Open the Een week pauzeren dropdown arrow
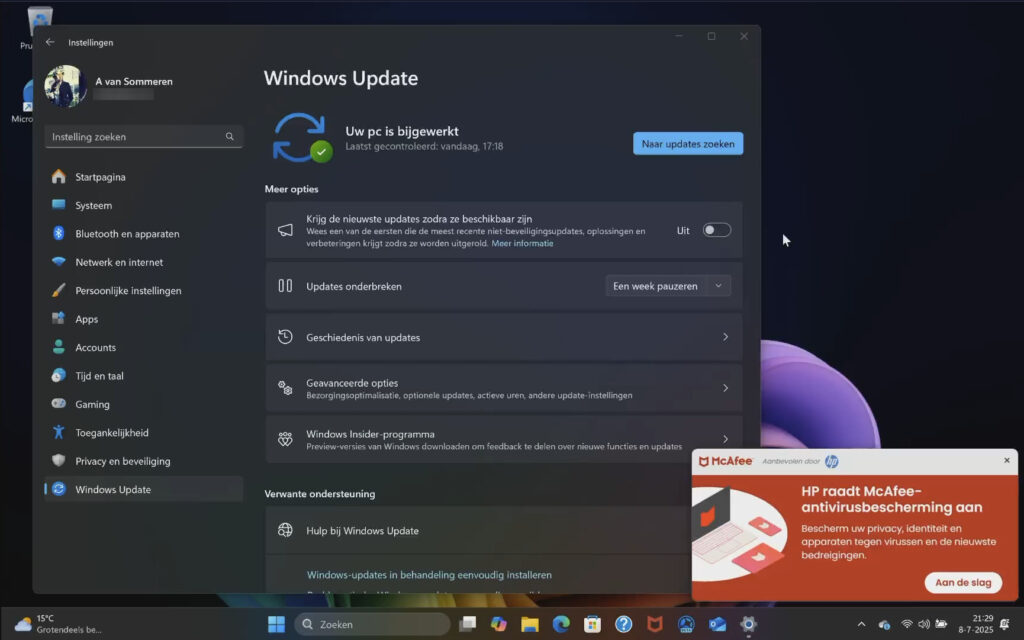 point(718,286)
